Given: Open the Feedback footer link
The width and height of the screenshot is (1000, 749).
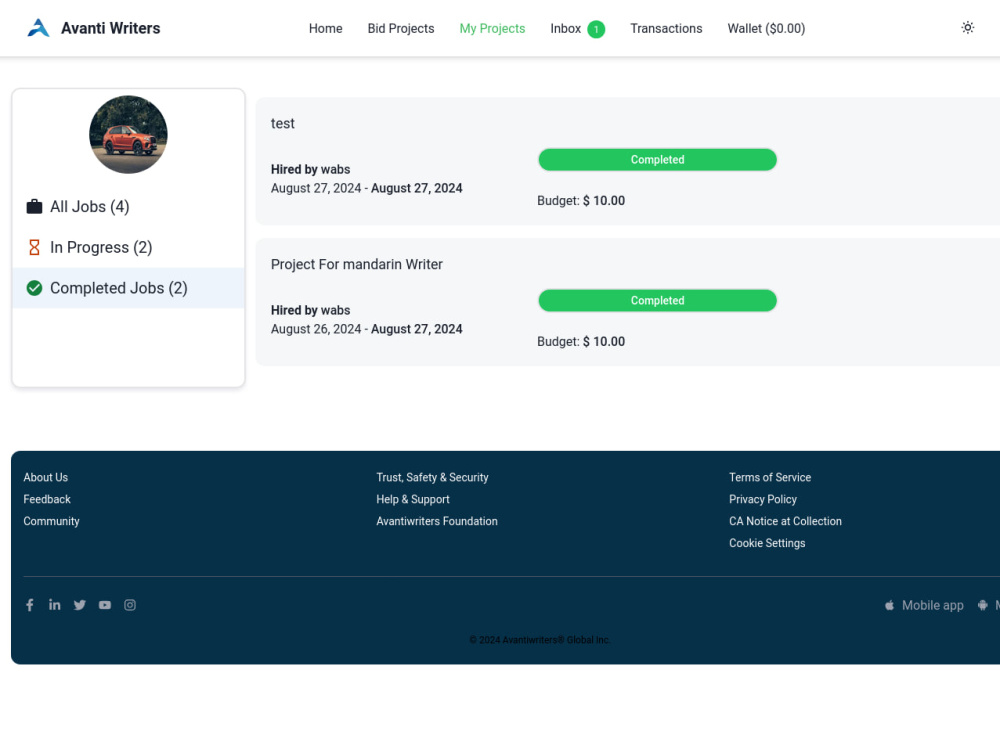Looking at the screenshot, I should (47, 500).
